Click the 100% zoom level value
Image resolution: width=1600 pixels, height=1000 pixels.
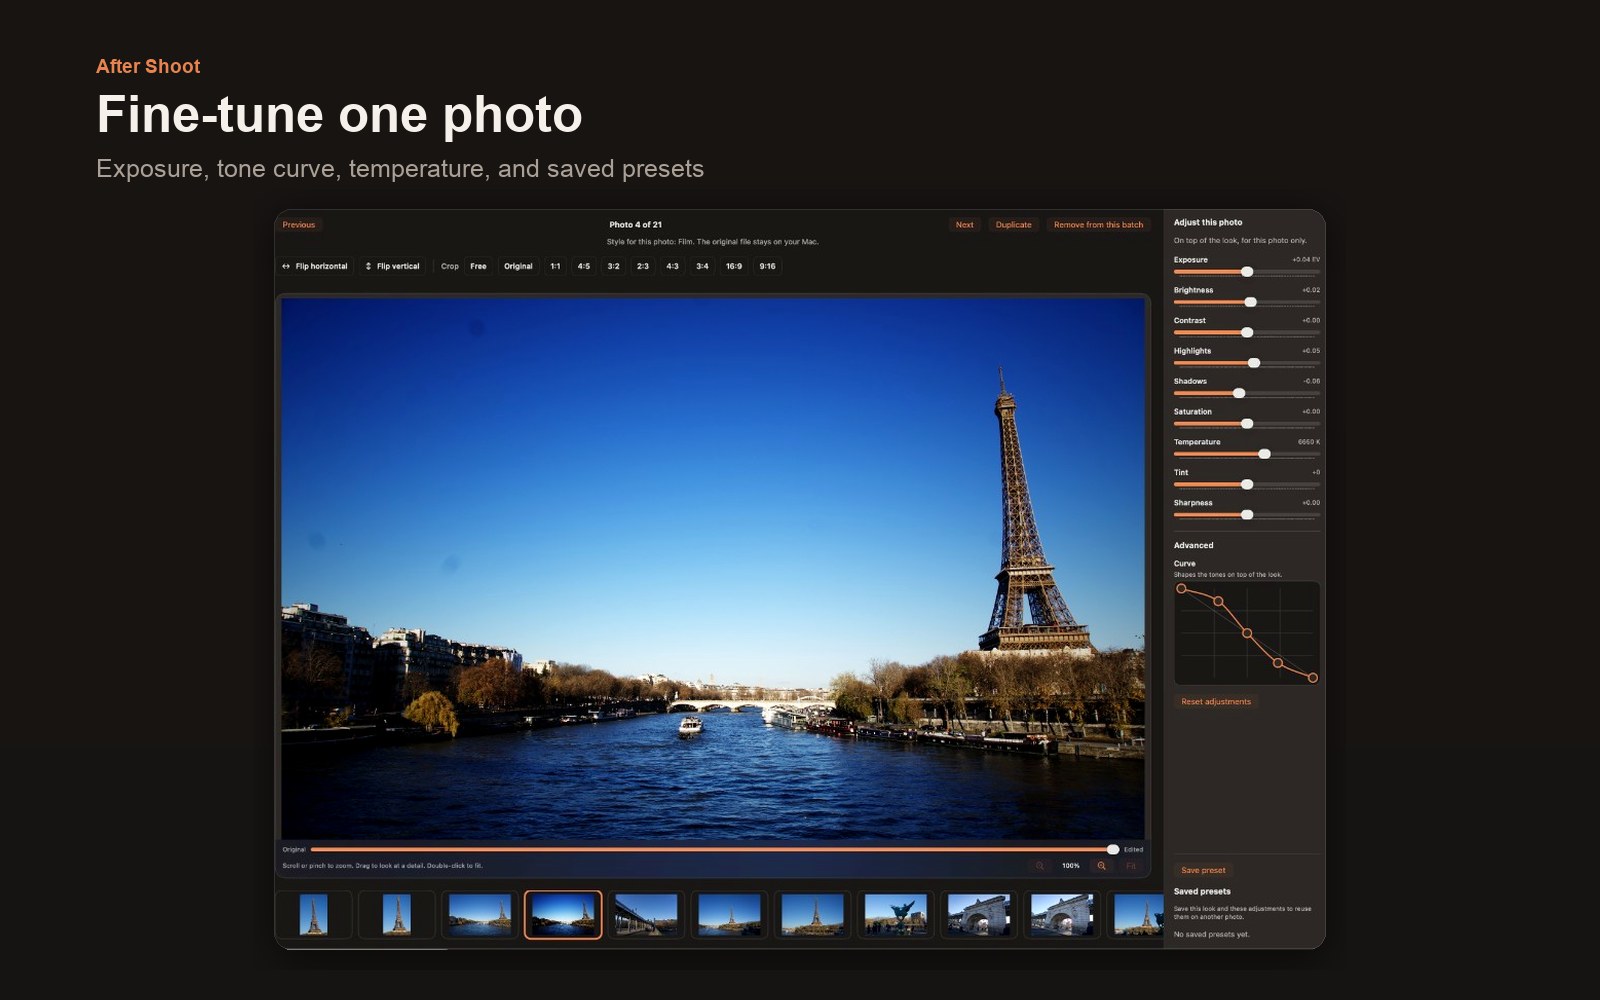coord(1070,866)
